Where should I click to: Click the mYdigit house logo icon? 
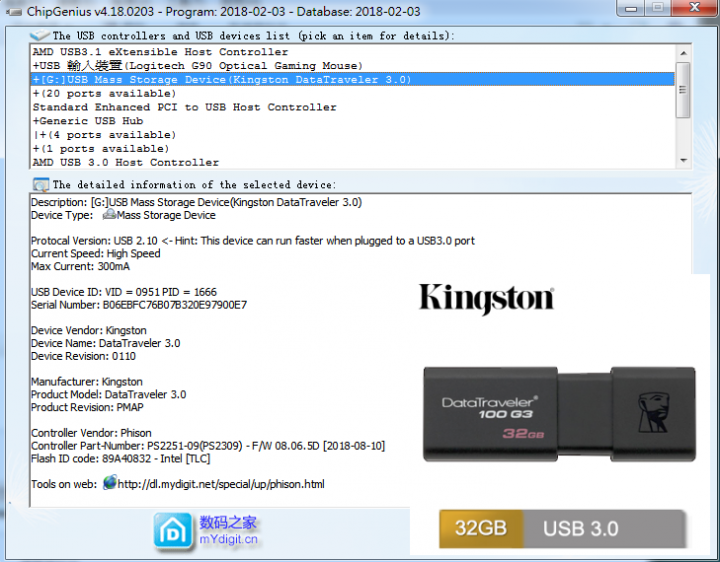[x=173, y=532]
